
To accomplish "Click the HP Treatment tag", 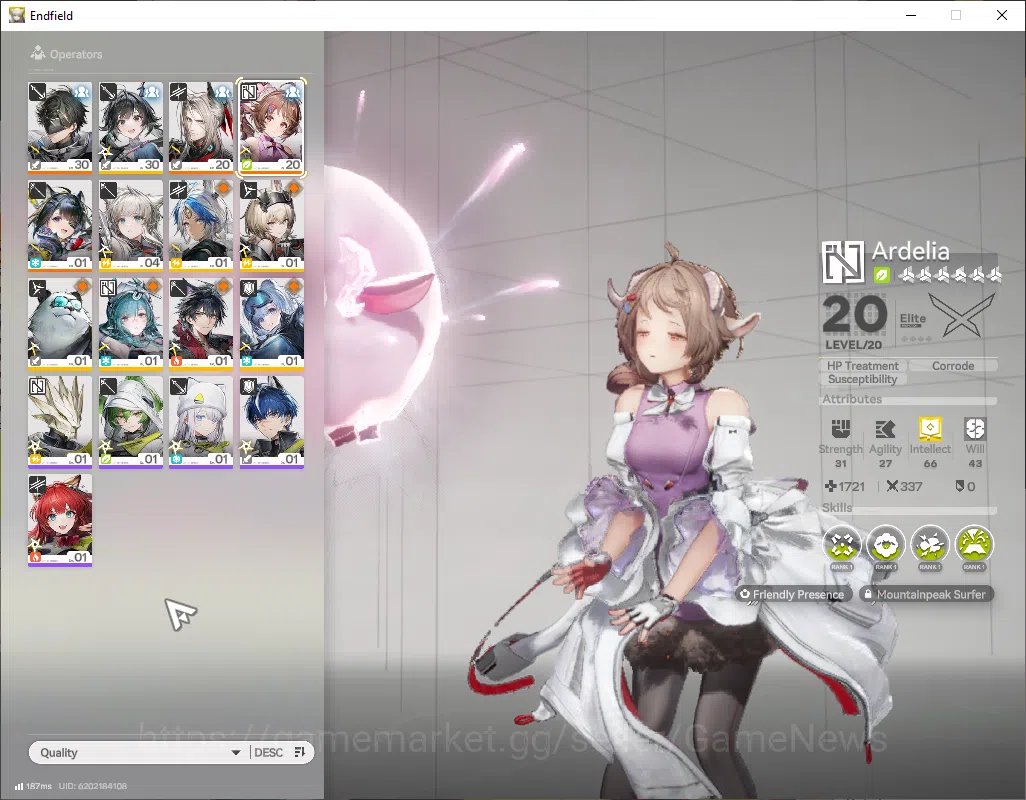I will tap(862, 366).
